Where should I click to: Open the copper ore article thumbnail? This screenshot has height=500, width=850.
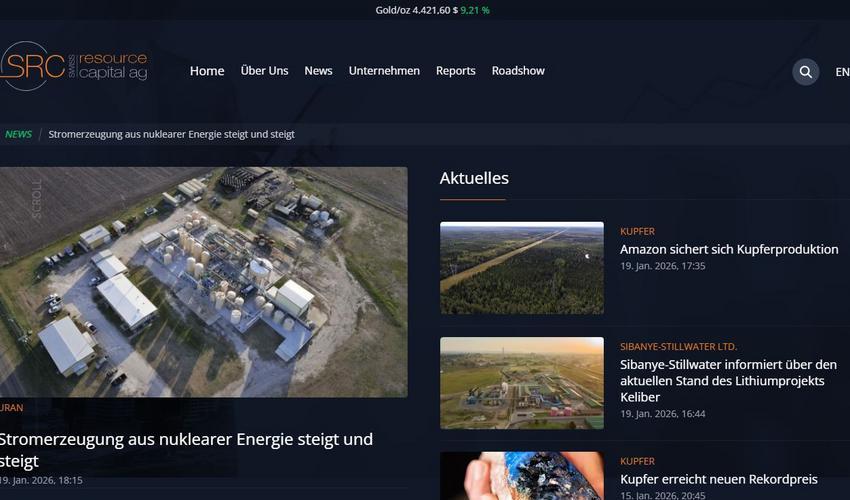[x=522, y=476]
